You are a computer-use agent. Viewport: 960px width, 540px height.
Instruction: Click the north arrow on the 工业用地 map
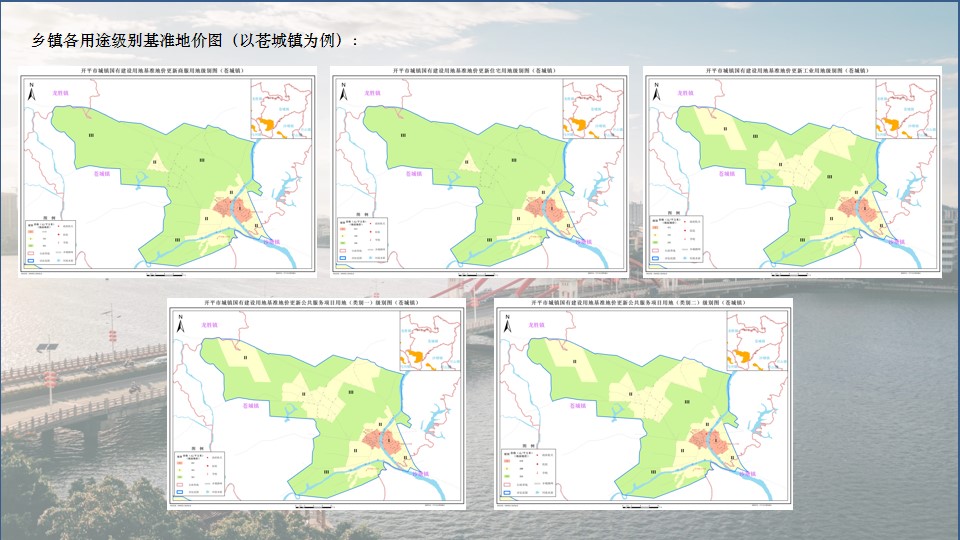657,90
